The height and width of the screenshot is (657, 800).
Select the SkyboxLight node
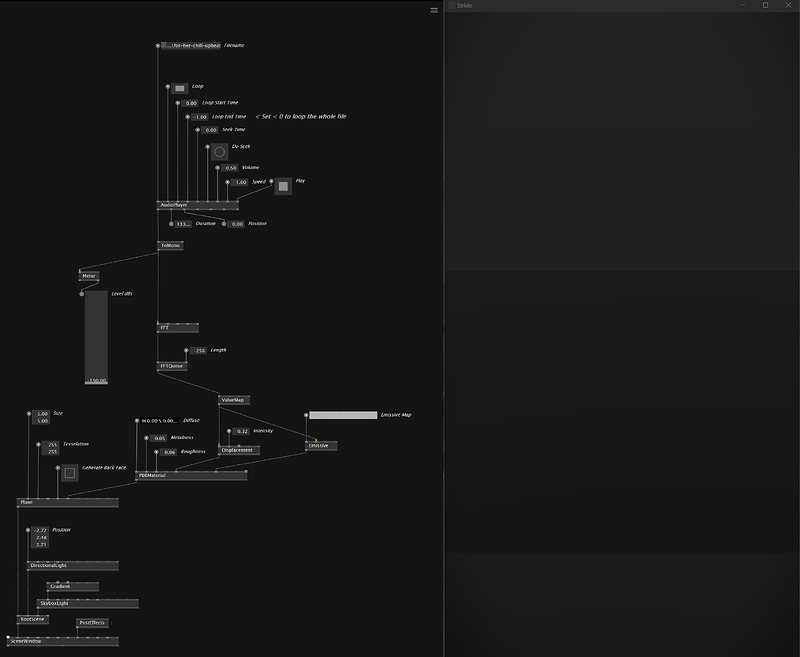[x=87, y=603]
